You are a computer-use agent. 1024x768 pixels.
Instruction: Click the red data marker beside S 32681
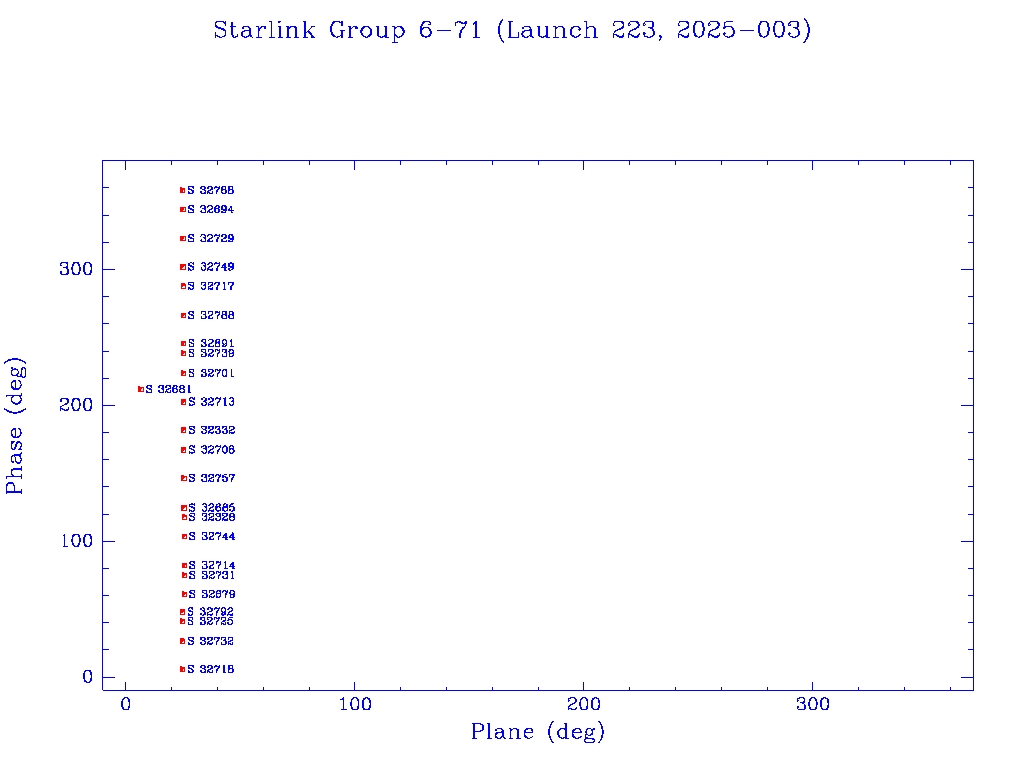tap(140, 389)
